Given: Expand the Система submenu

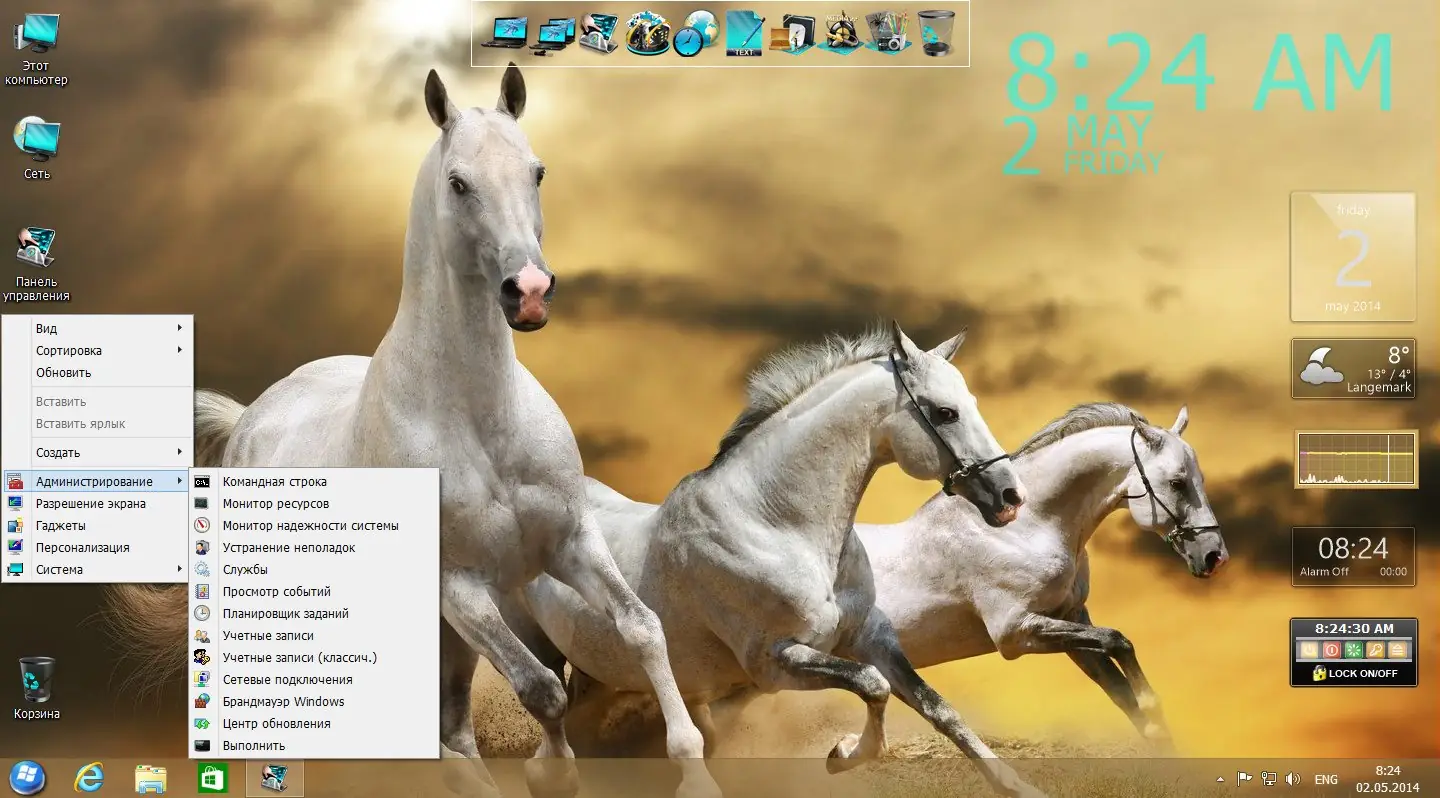Looking at the screenshot, I should [97, 569].
